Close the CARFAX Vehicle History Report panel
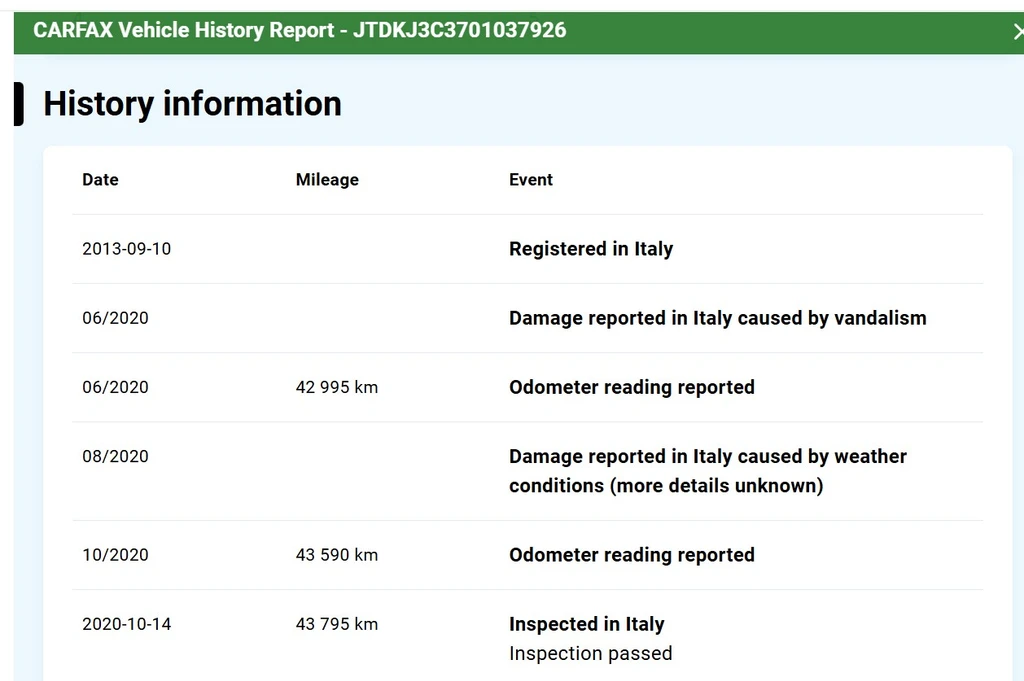 point(1018,31)
